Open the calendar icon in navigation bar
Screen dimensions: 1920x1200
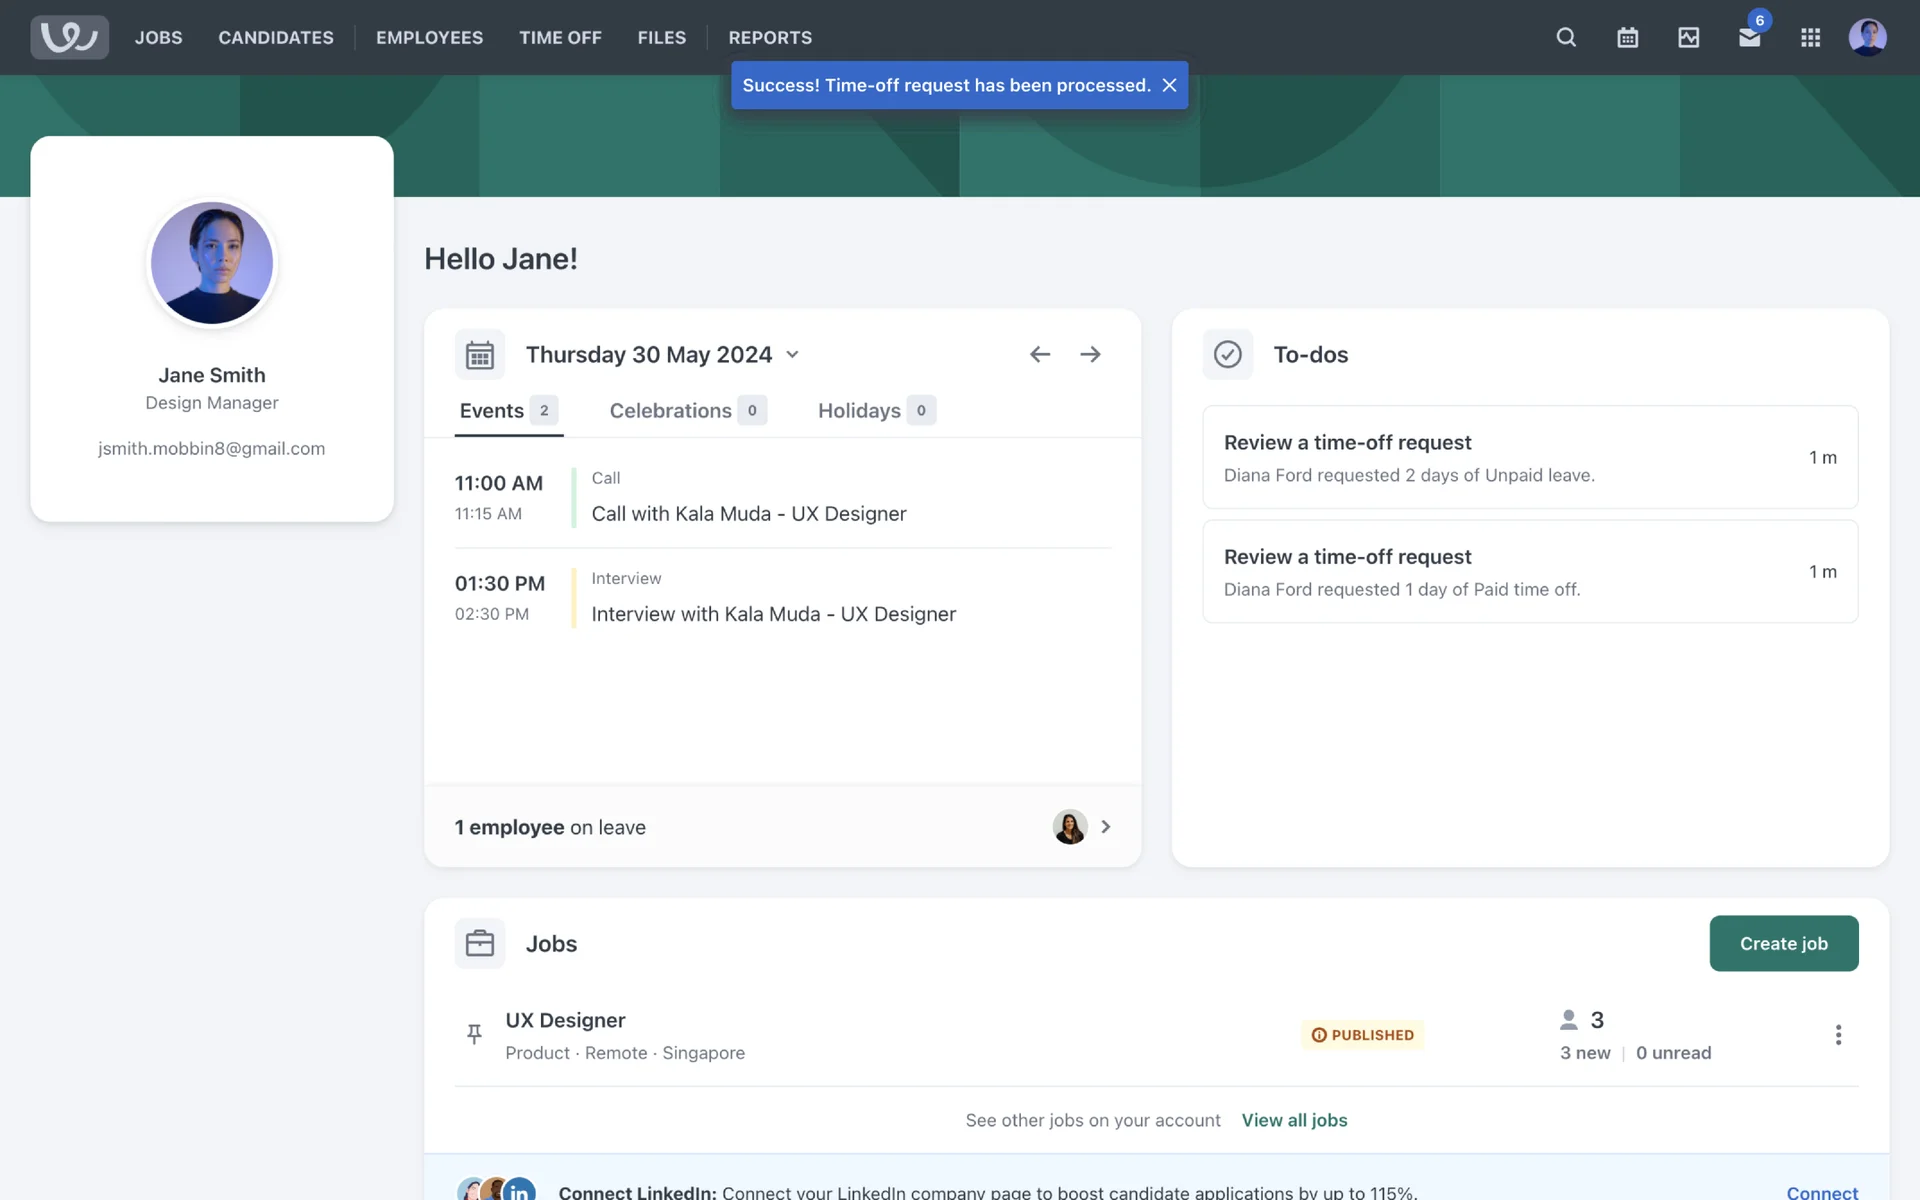(1627, 37)
